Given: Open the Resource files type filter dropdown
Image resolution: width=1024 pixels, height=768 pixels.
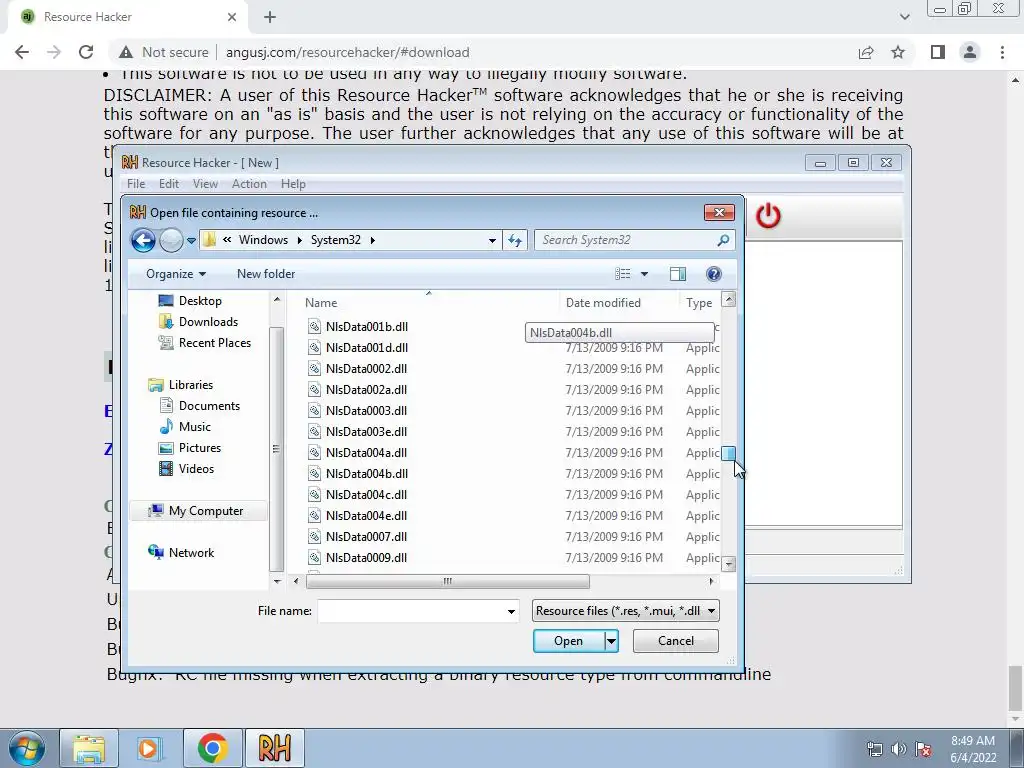Looking at the screenshot, I should click(626, 611).
